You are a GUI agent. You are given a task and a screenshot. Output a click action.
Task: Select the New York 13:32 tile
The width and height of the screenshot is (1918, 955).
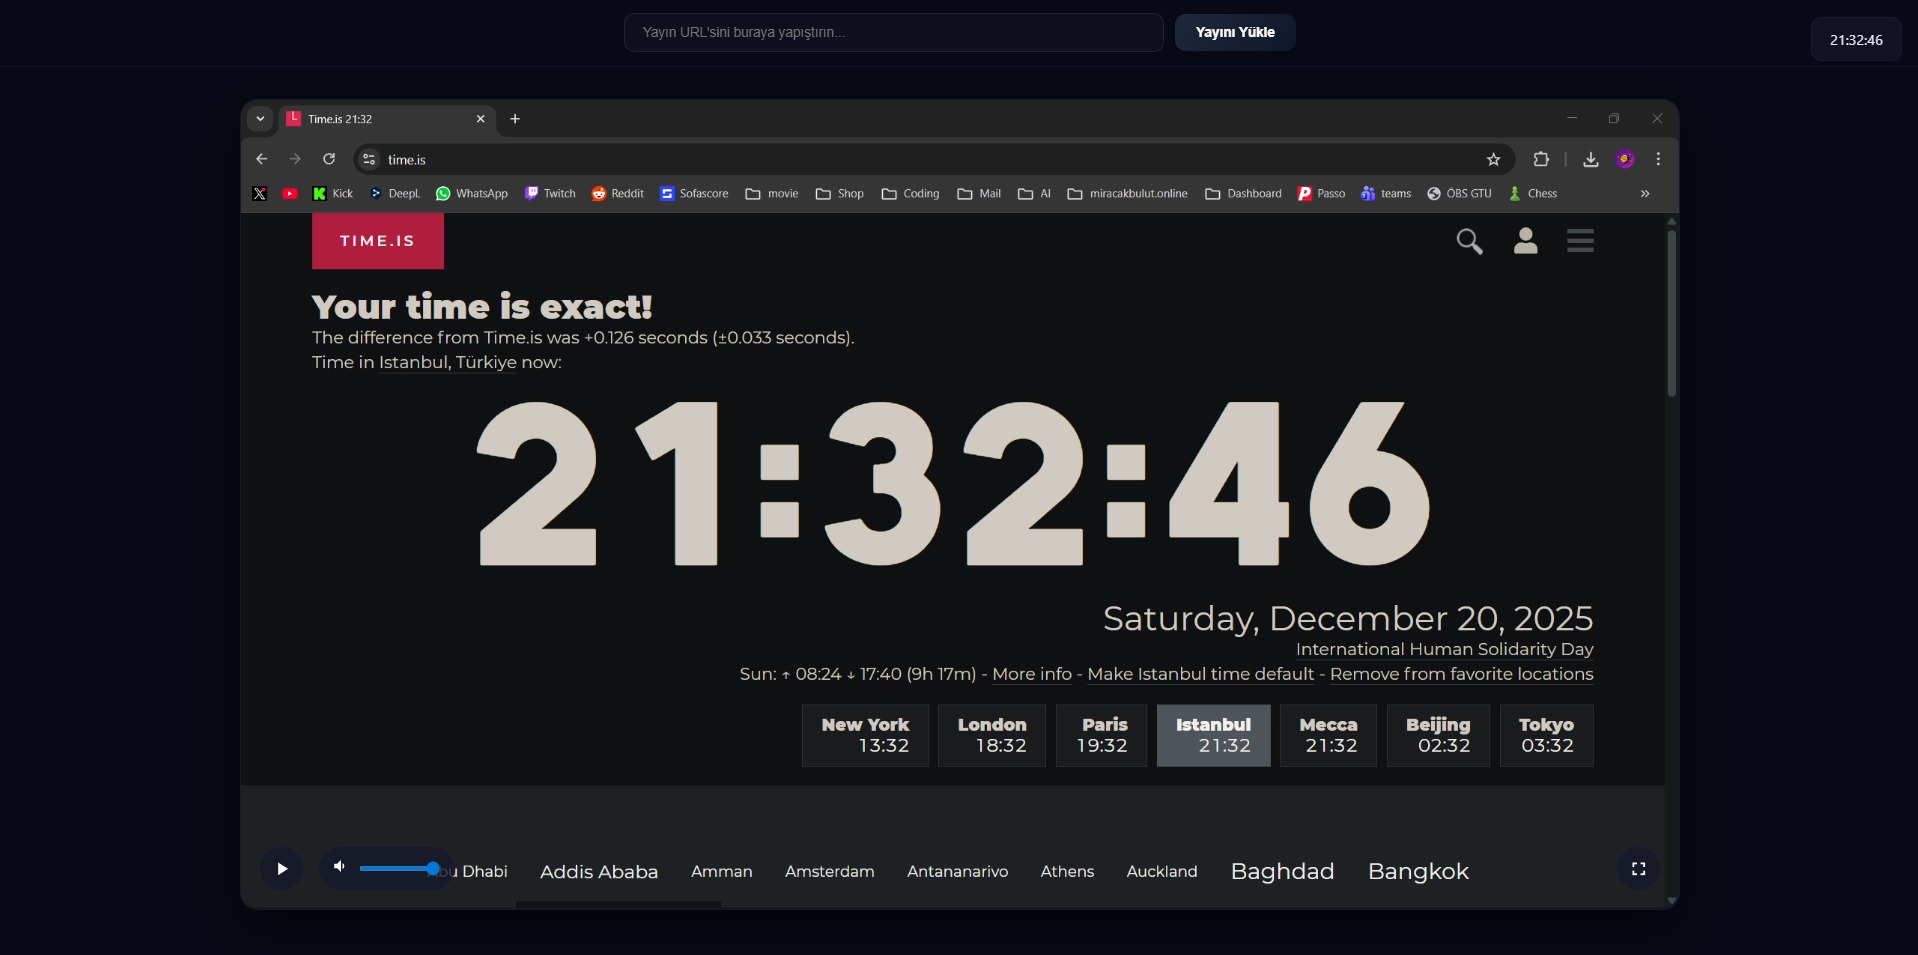click(865, 735)
